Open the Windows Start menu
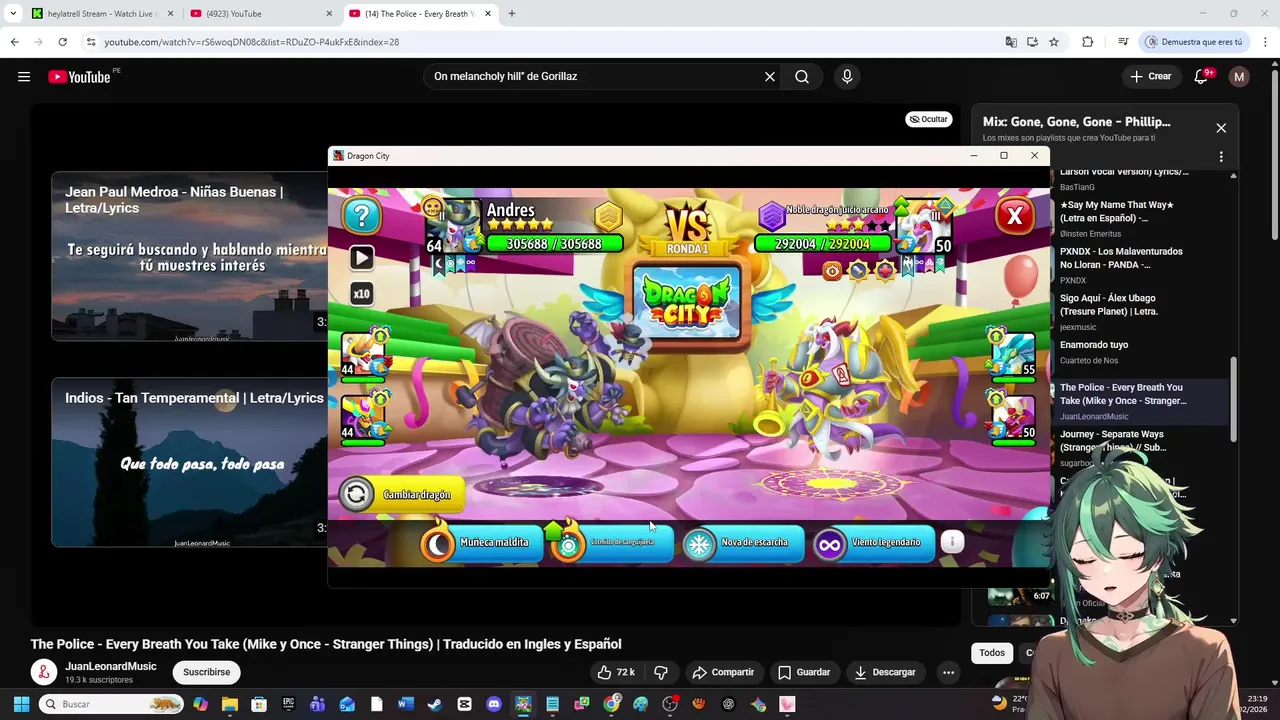Image resolution: width=1280 pixels, height=720 pixels. coord(21,704)
